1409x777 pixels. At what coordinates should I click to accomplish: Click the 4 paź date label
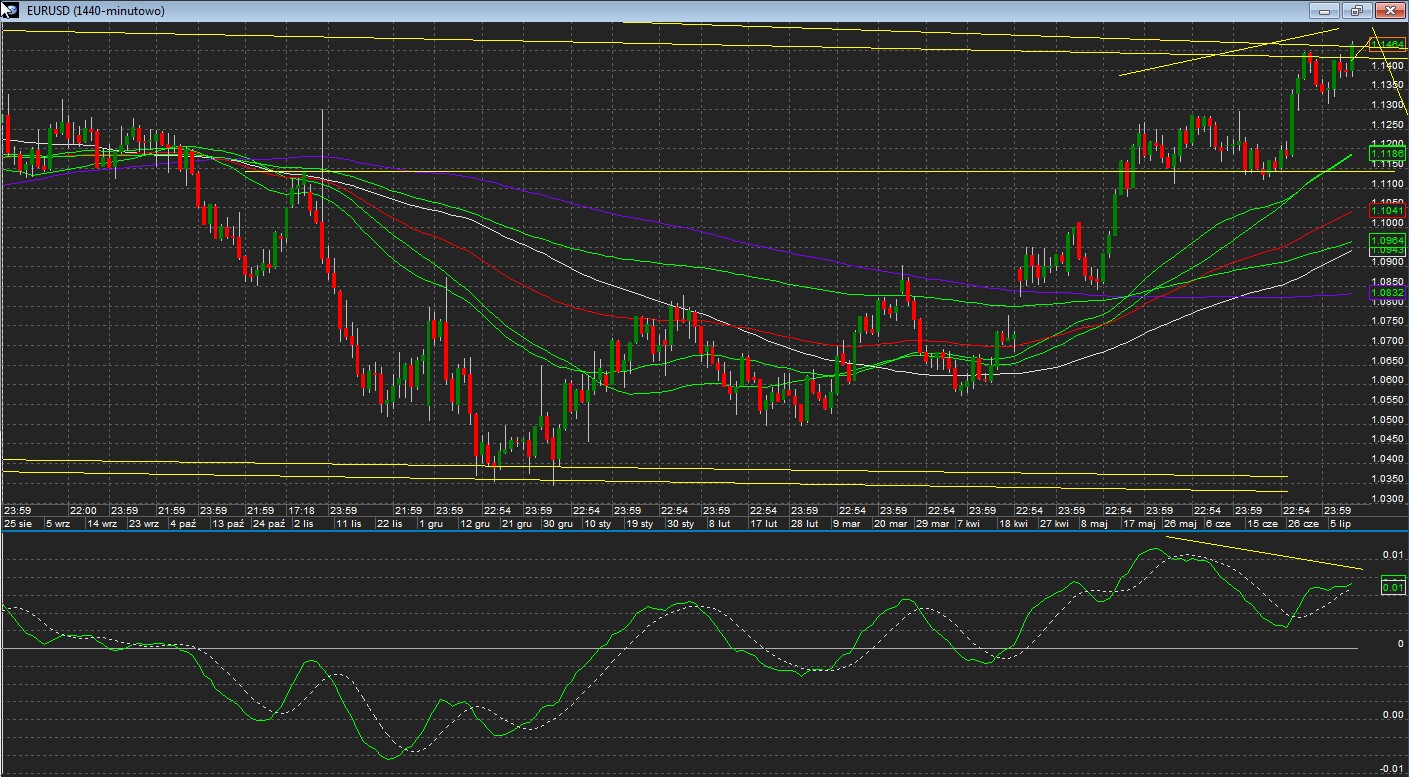pos(183,523)
